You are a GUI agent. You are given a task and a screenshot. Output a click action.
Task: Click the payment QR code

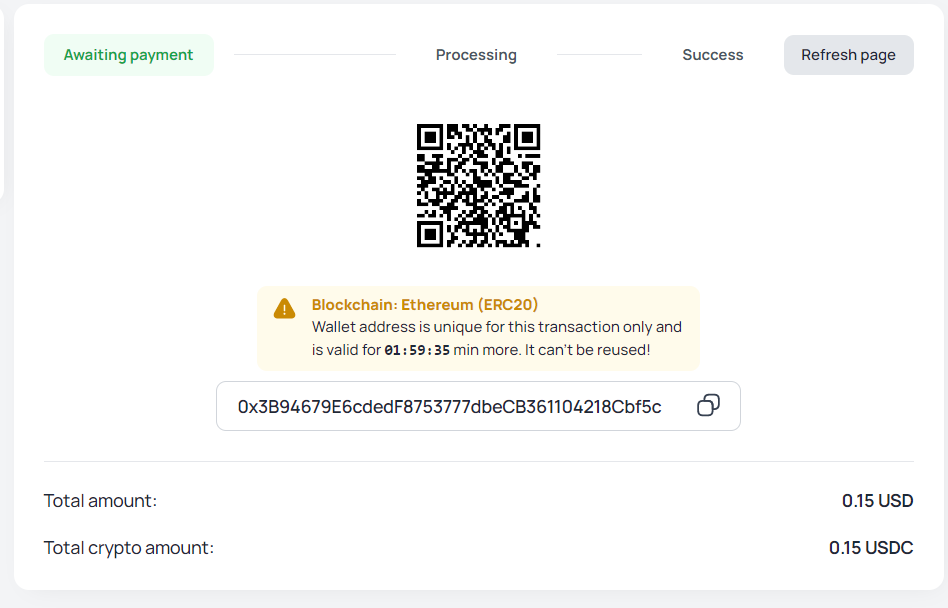(x=478, y=185)
